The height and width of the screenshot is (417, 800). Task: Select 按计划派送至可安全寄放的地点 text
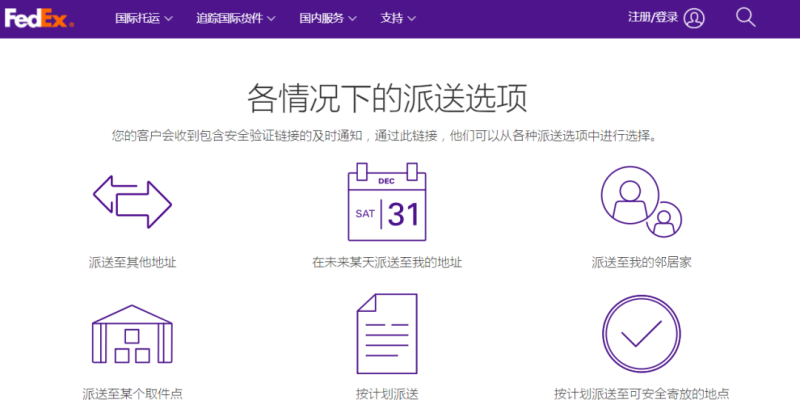click(x=641, y=394)
